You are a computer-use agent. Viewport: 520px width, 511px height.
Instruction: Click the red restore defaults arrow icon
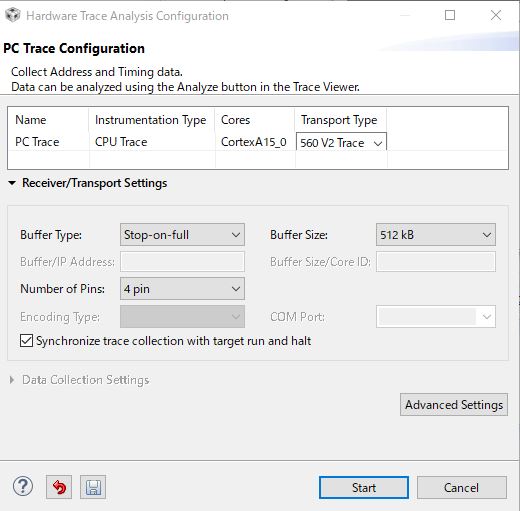pos(59,487)
